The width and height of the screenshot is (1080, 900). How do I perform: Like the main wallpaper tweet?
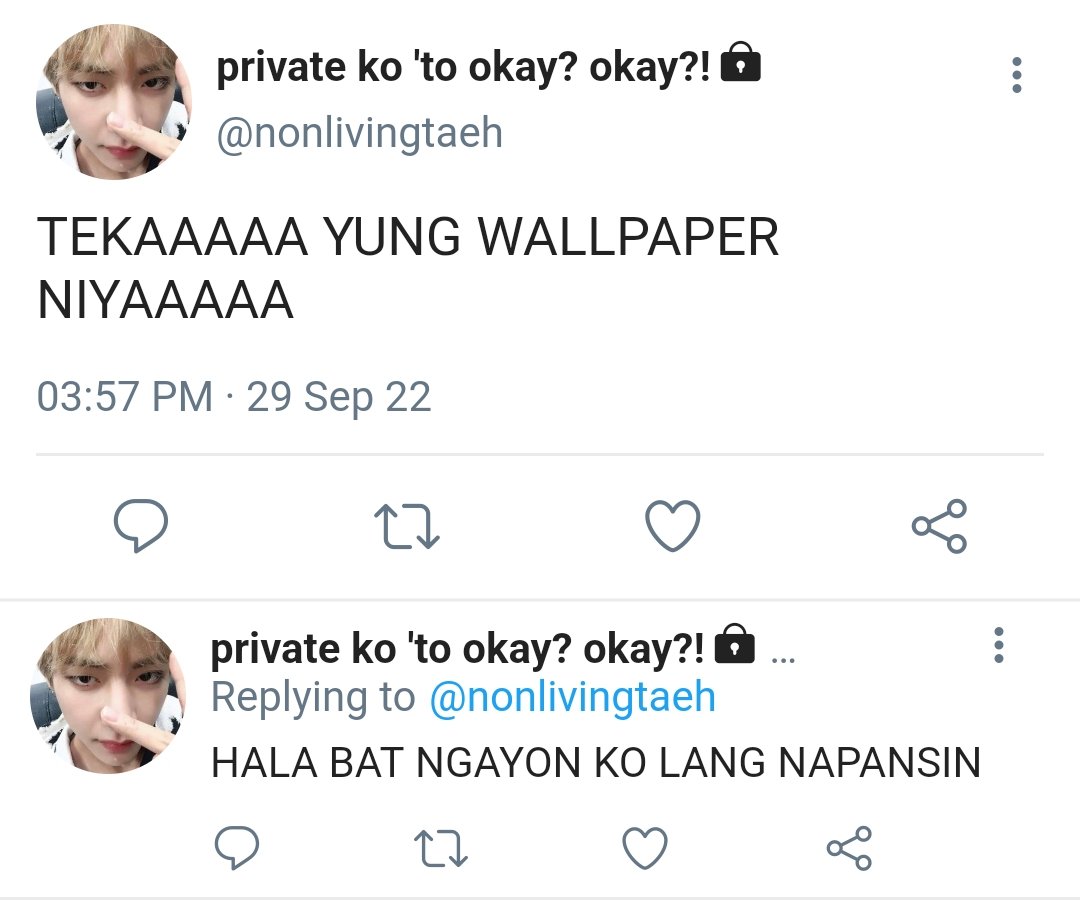[x=673, y=526]
